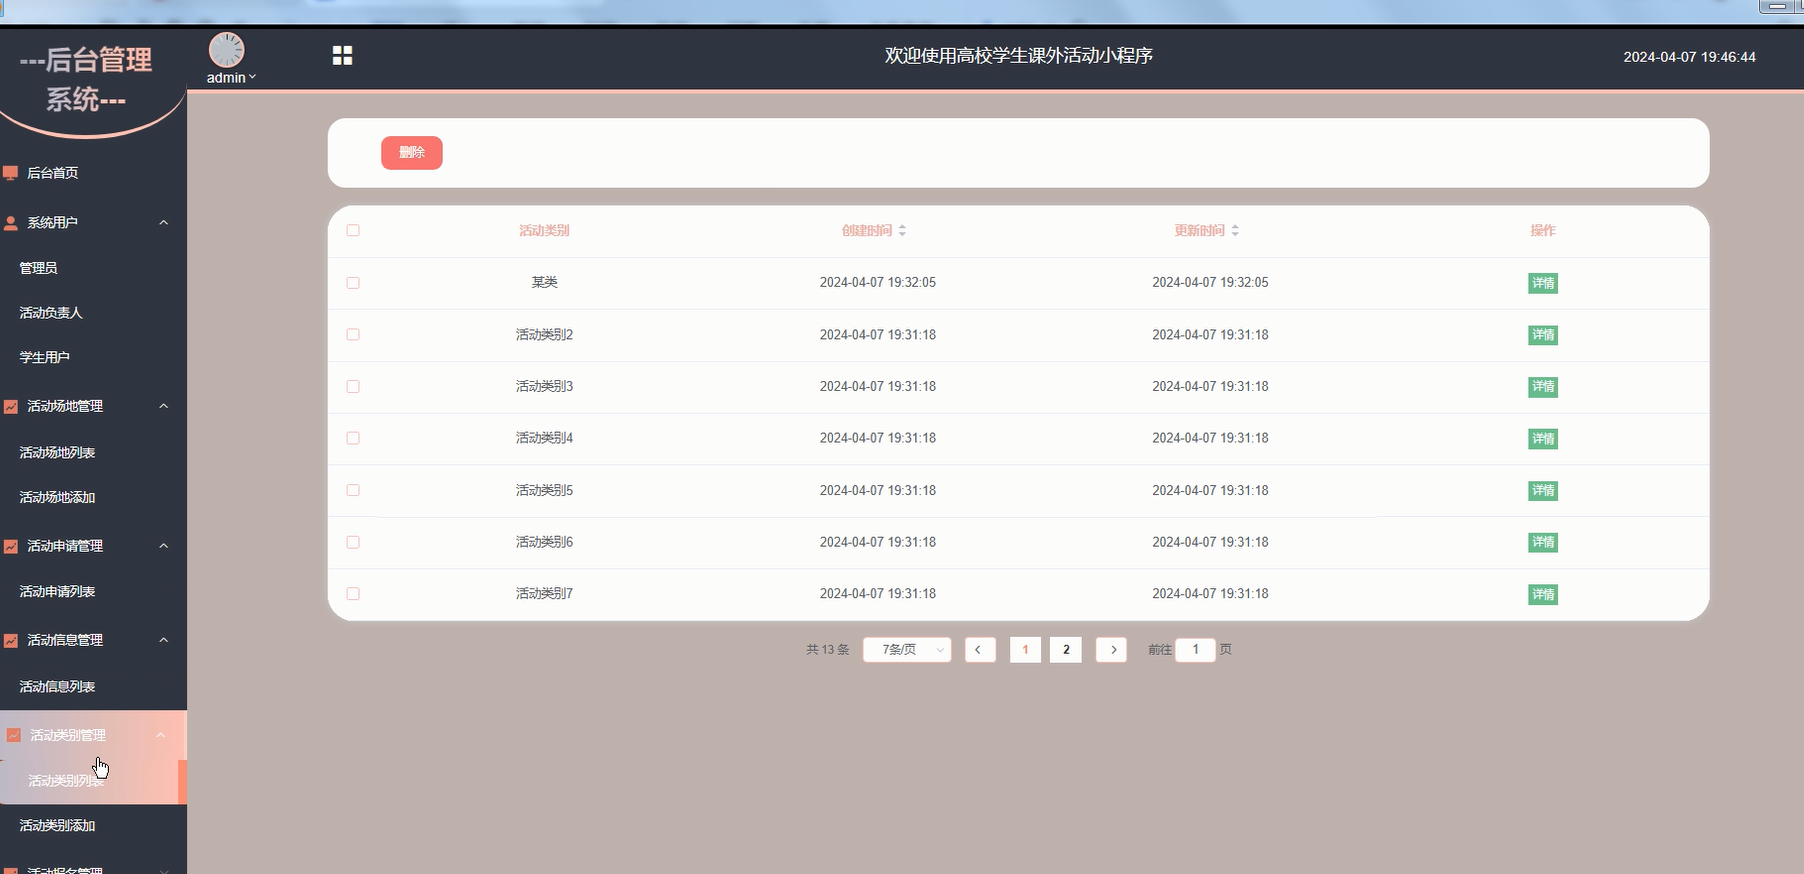Check the row checkbox for 活动类别7

[353, 595]
